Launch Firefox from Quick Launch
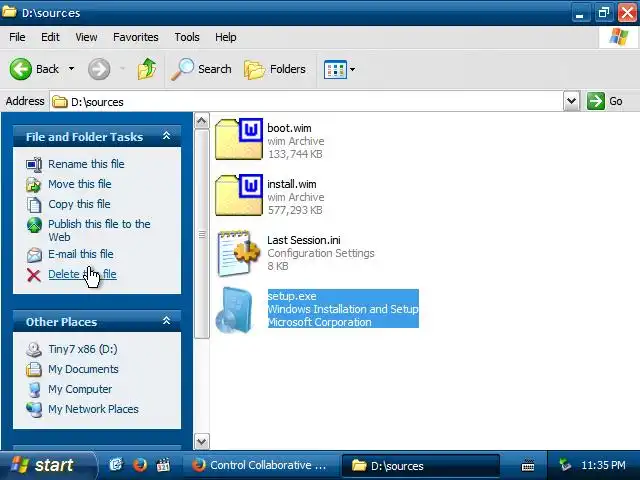 point(140,465)
